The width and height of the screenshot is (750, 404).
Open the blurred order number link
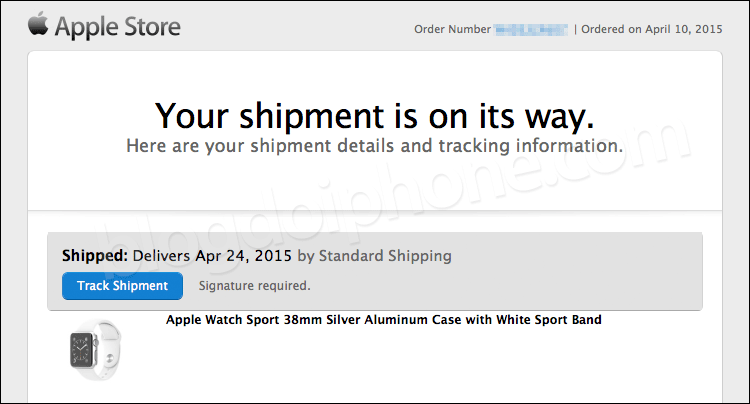coord(531,30)
